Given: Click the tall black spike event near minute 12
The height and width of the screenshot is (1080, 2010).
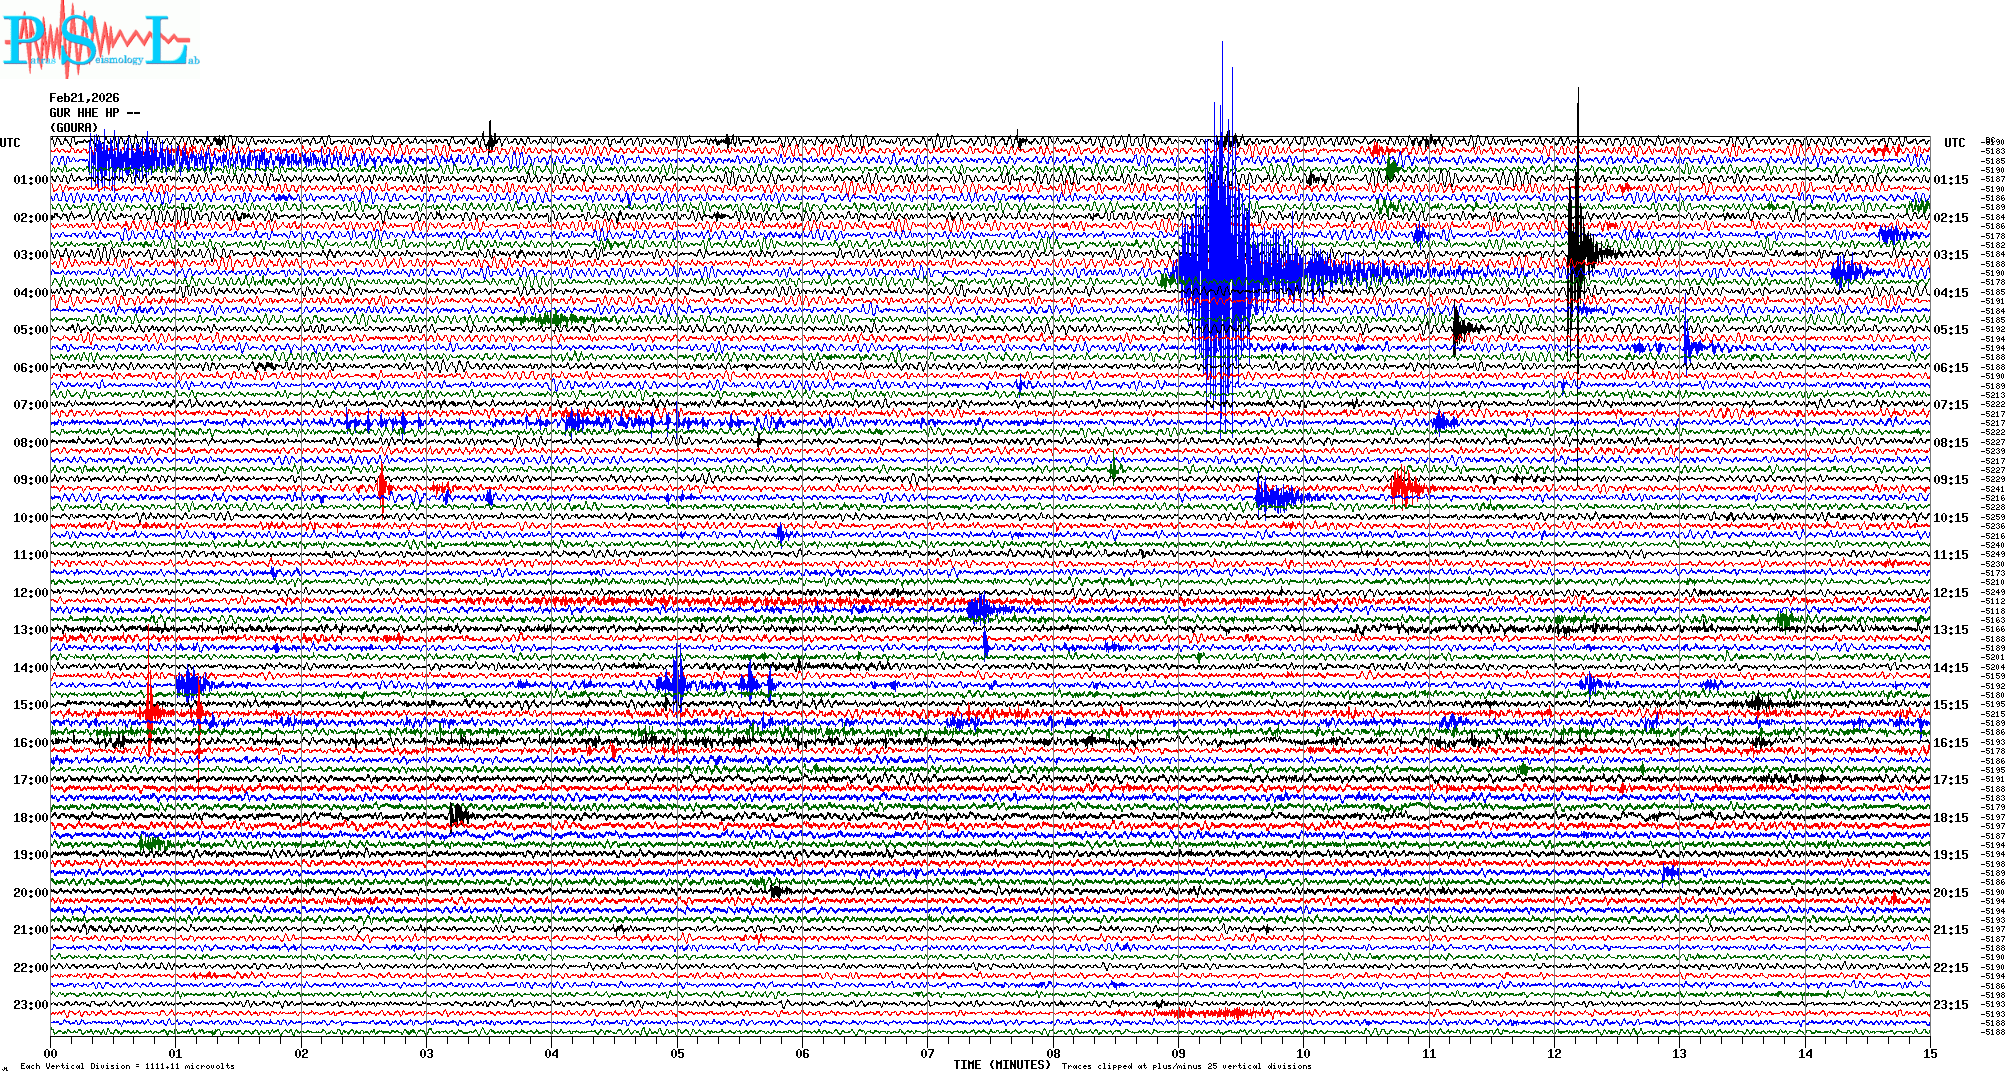Looking at the screenshot, I should tap(1577, 245).
